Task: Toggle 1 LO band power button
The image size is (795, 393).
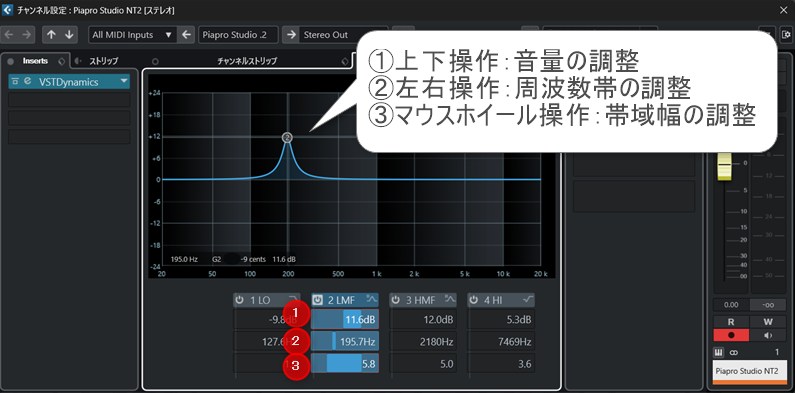Action: (x=239, y=300)
